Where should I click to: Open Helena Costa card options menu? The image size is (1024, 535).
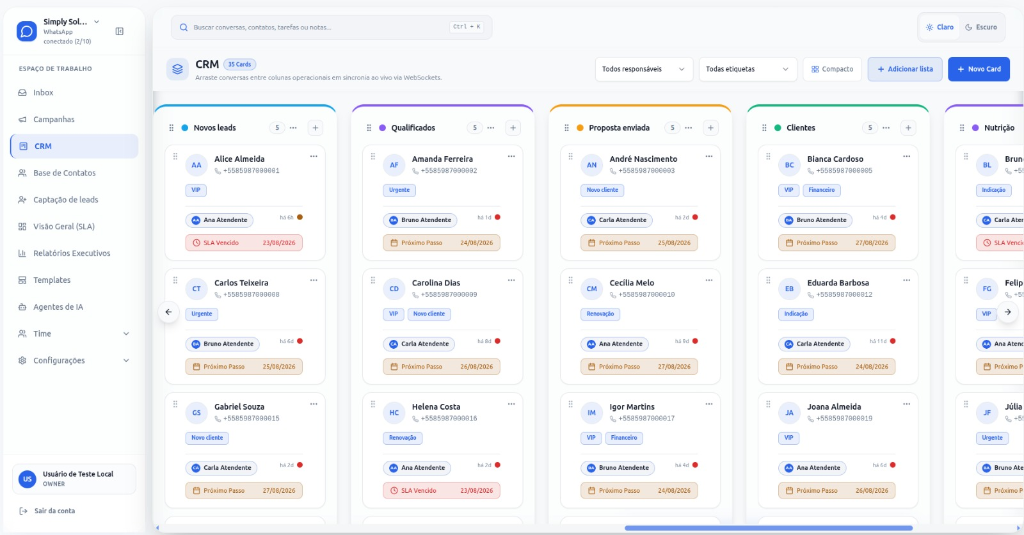[511, 404]
